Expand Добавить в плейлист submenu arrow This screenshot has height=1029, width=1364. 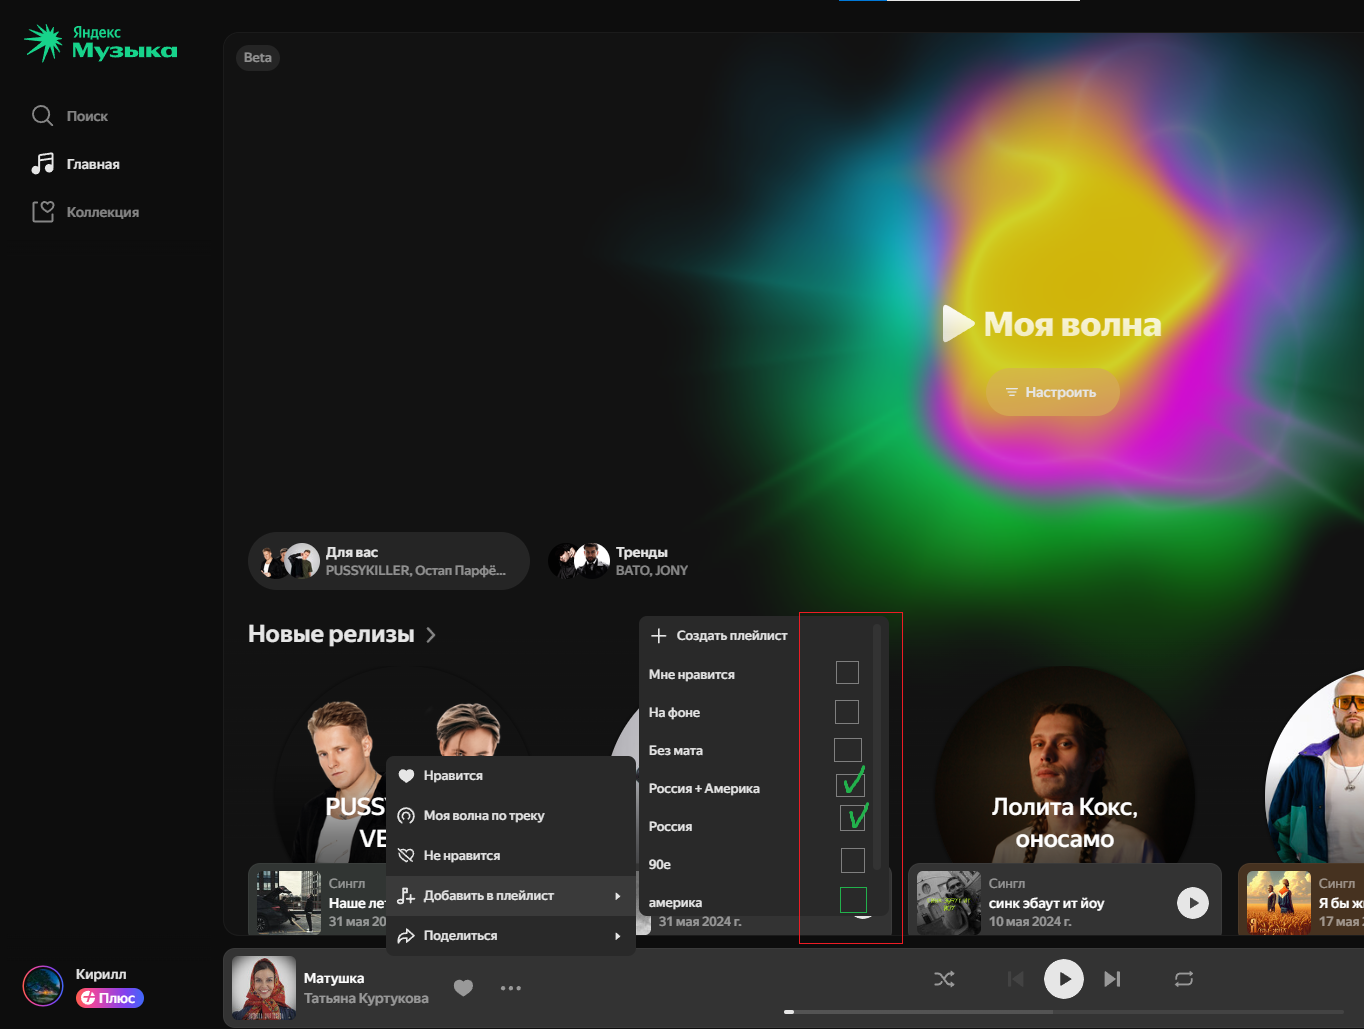tap(618, 896)
